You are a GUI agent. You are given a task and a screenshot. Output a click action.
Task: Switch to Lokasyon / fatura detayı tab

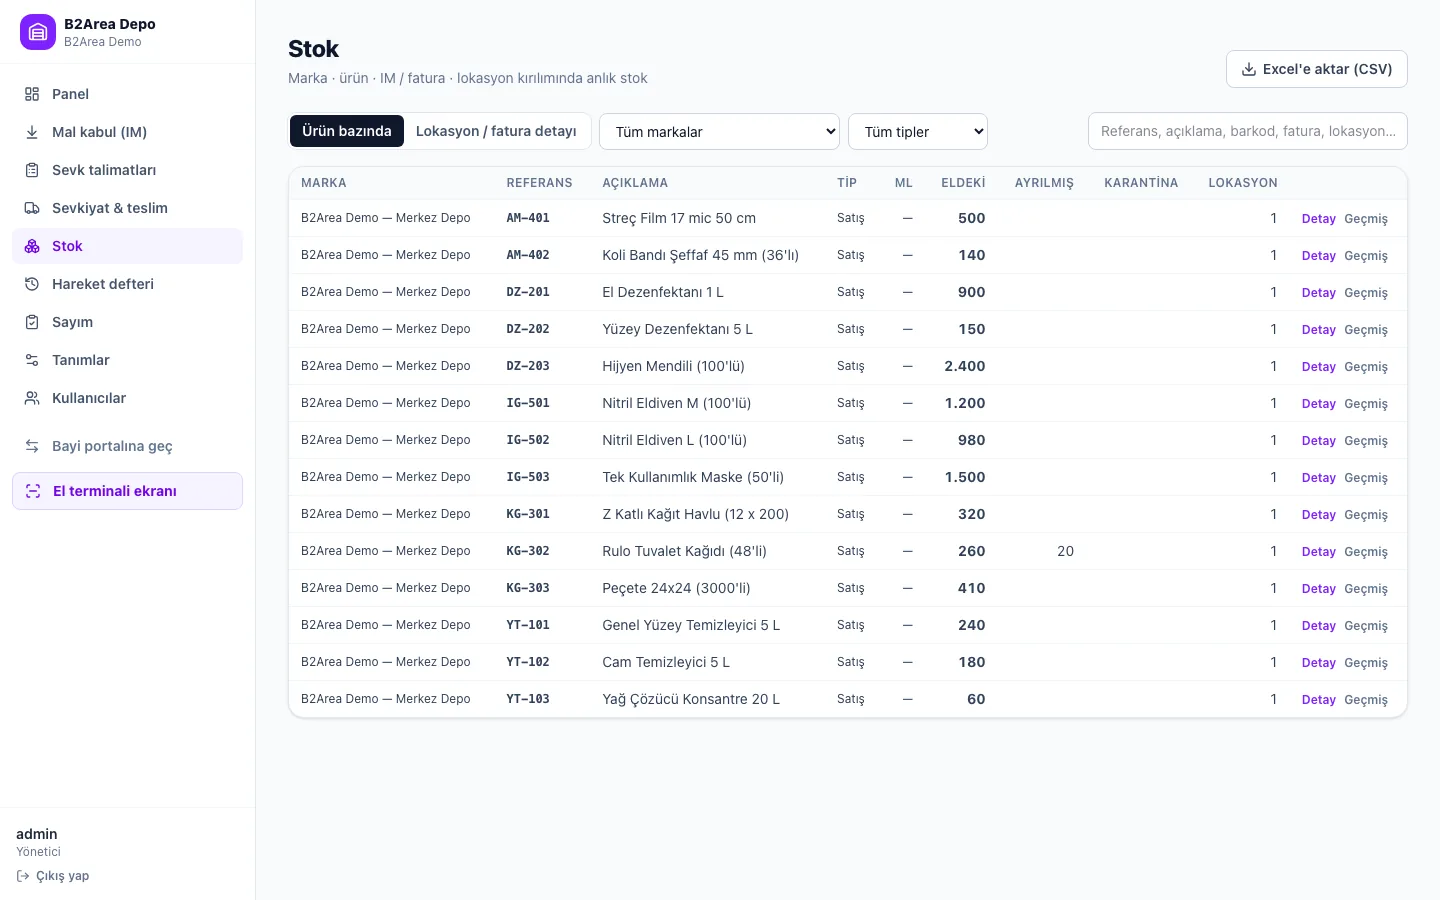(496, 131)
